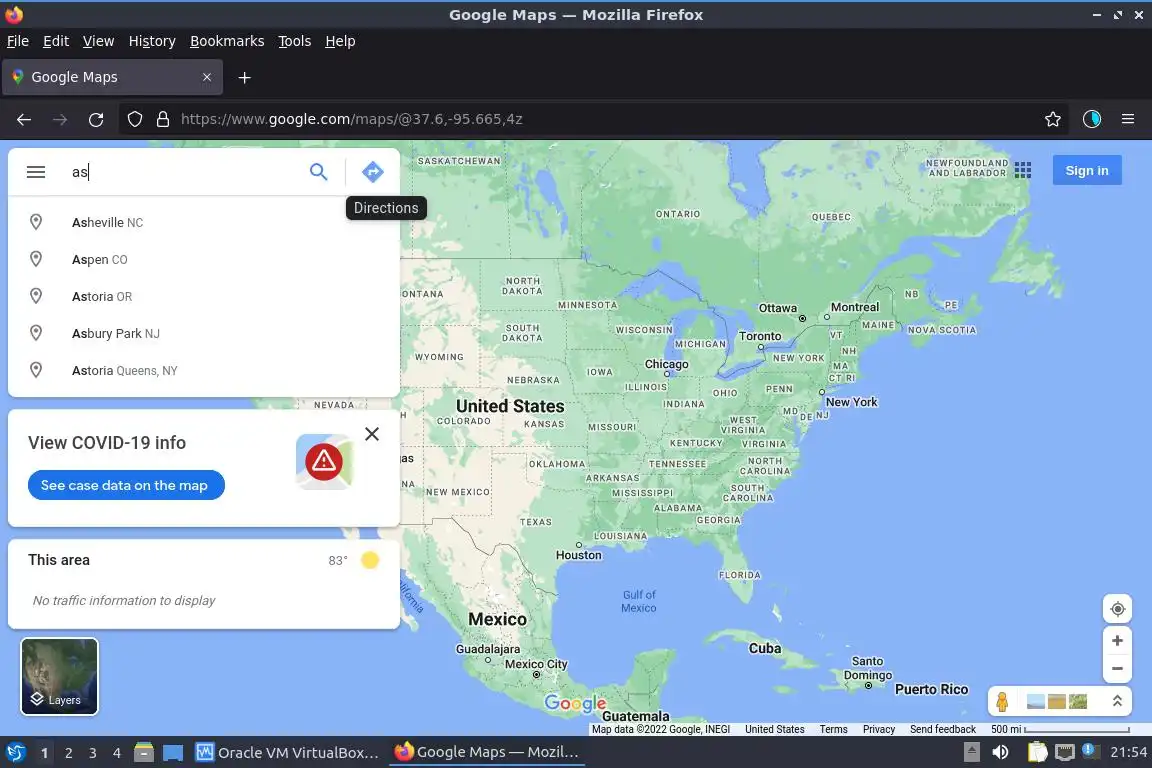The width and height of the screenshot is (1152, 768).
Task: Open the Layers thumbnail
Action: click(x=60, y=676)
